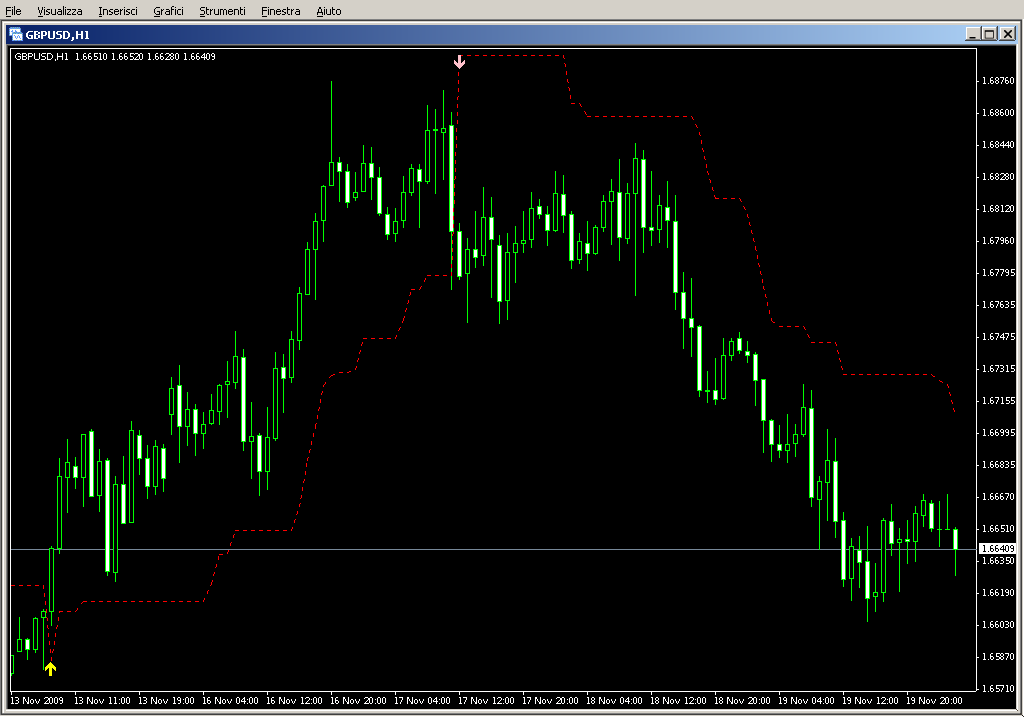Click price scale value 1.66835
This screenshot has height=717, width=1024.
click(999, 464)
